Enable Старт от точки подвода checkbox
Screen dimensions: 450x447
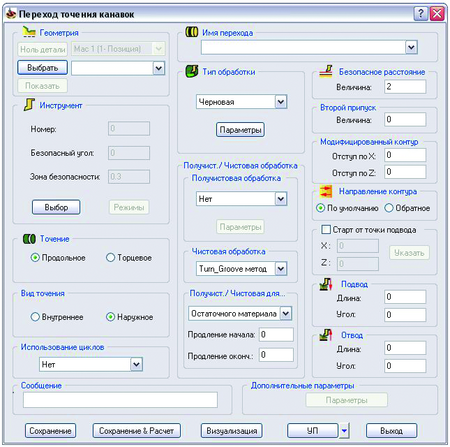pos(326,230)
